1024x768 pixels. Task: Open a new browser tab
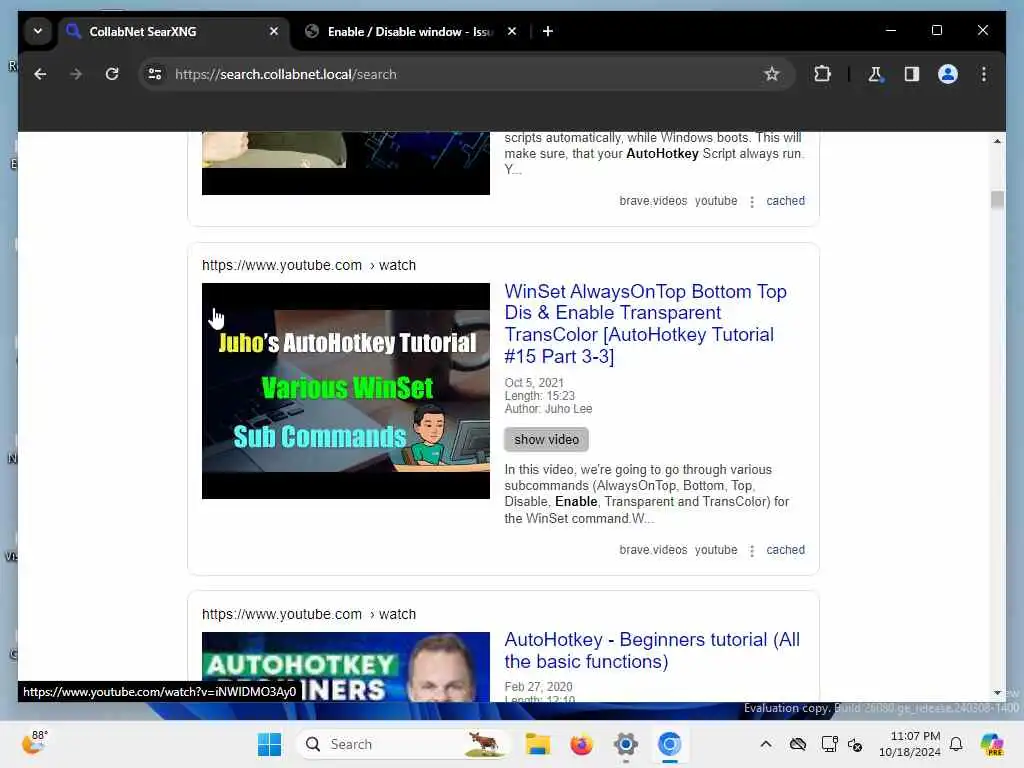(548, 31)
